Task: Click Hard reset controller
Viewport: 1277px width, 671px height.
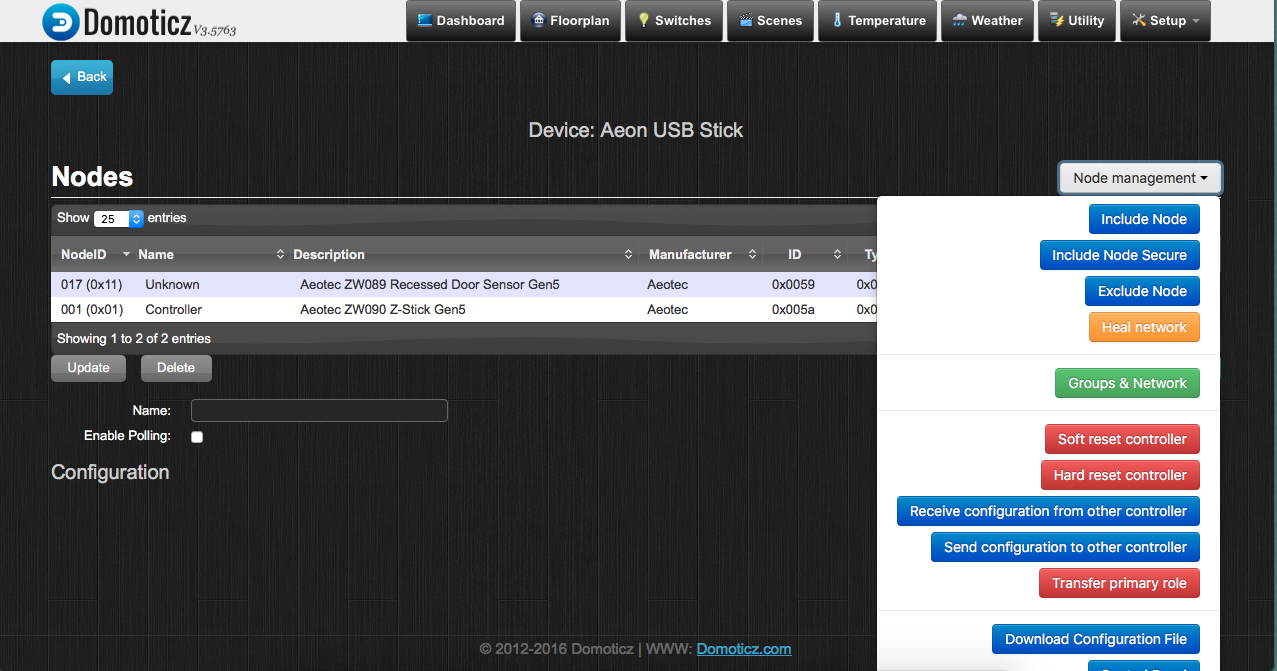Action: pyautogui.click(x=1120, y=475)
